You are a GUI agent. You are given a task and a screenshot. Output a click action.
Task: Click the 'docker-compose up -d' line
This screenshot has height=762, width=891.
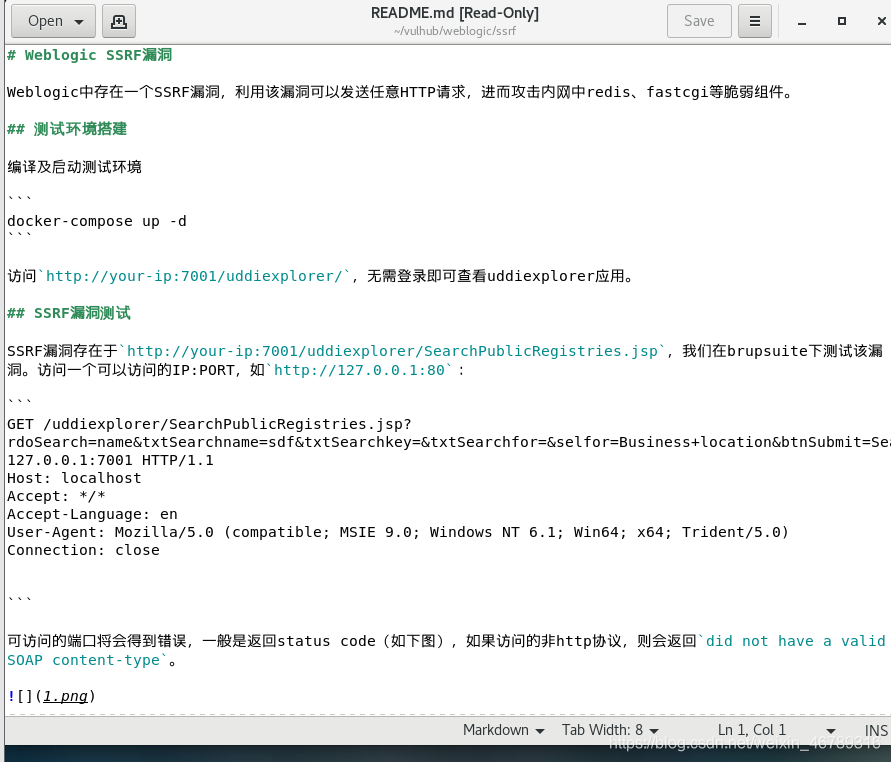pyautogui.click(x=97, y=221)
